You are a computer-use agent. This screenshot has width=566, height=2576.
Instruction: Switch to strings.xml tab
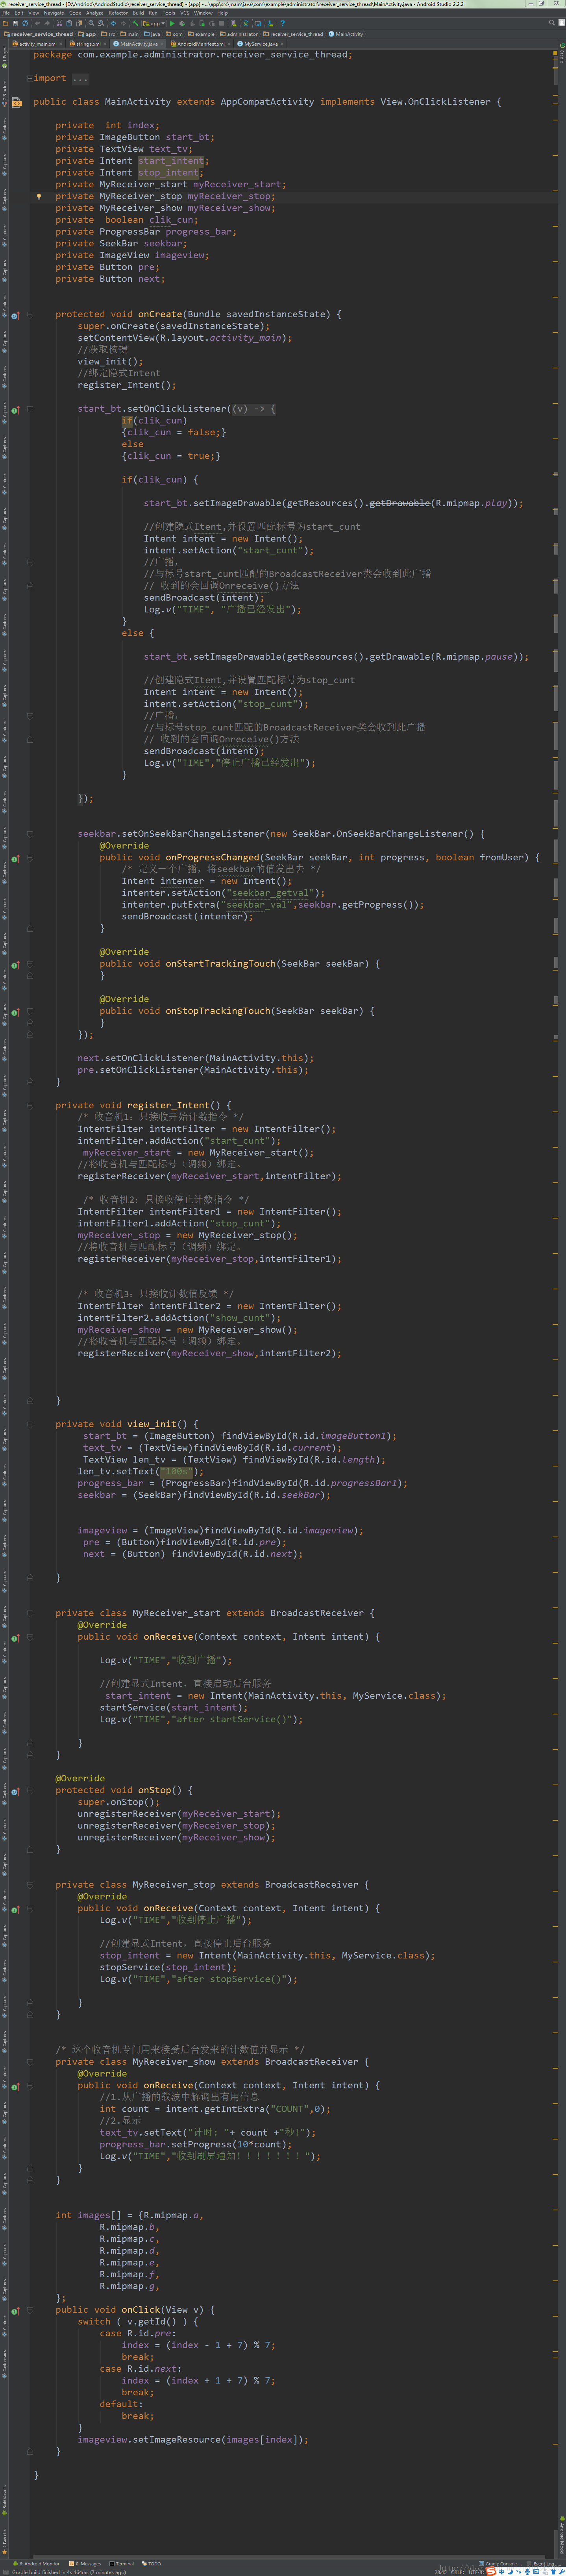tap(88, 44)
